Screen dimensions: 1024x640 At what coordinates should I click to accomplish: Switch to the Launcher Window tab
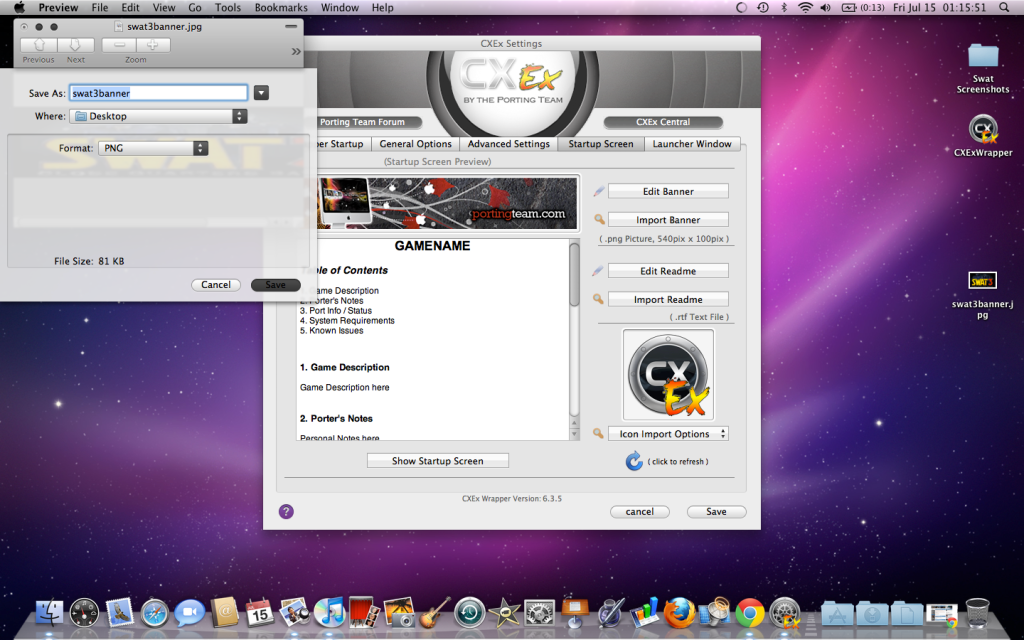(x=692, y=144)
